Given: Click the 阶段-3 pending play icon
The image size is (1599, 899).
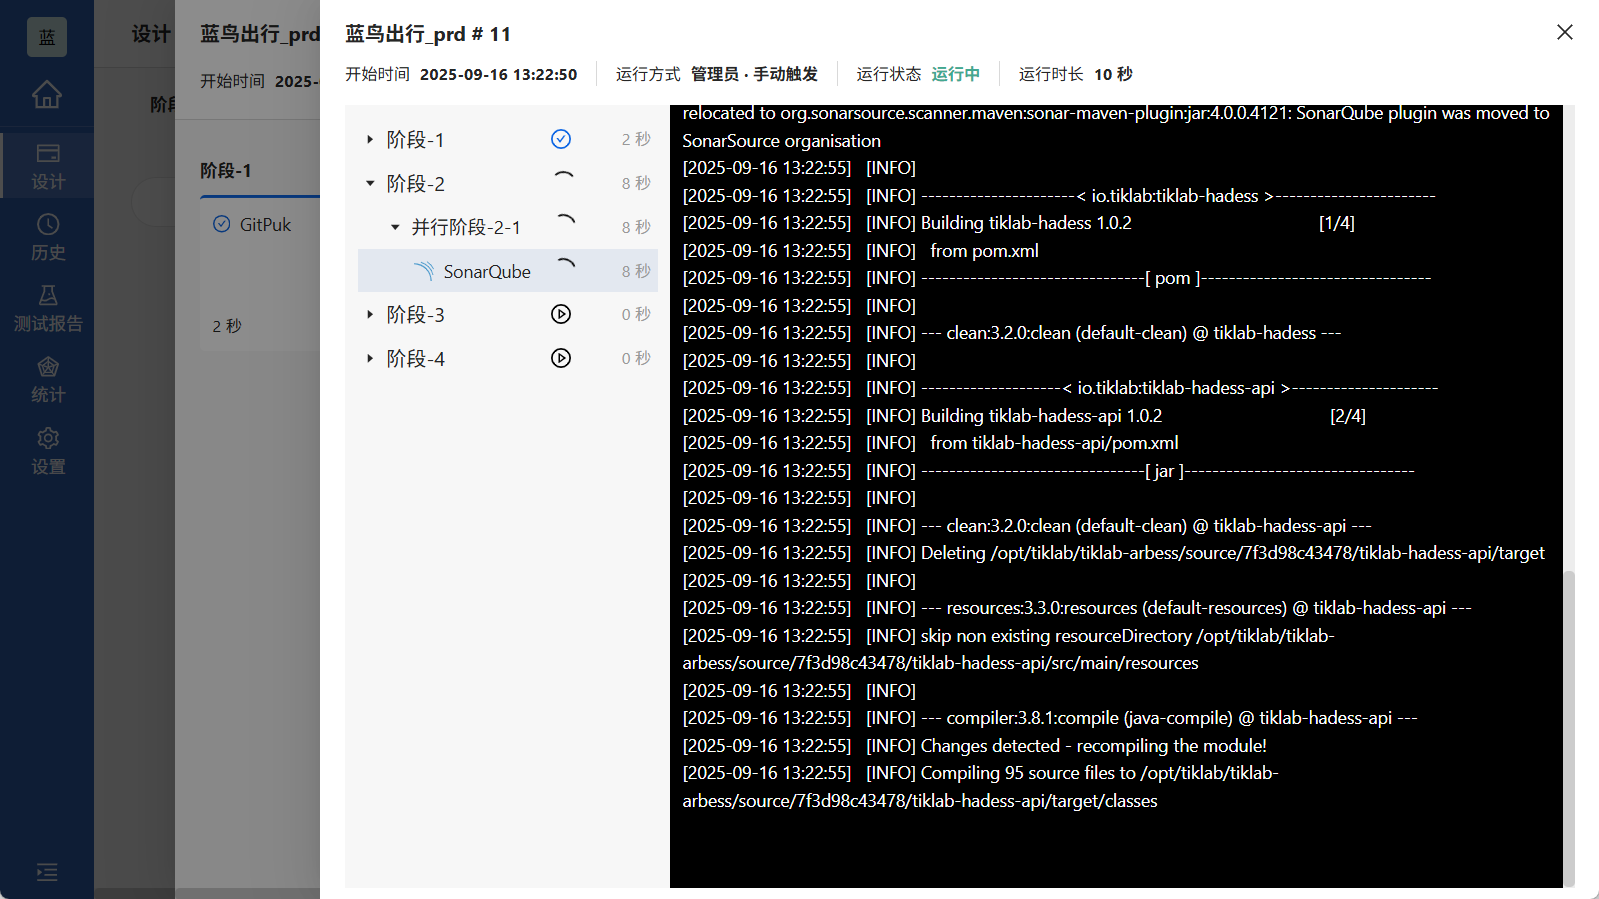Looking at the screenshot, I should 561,314.
